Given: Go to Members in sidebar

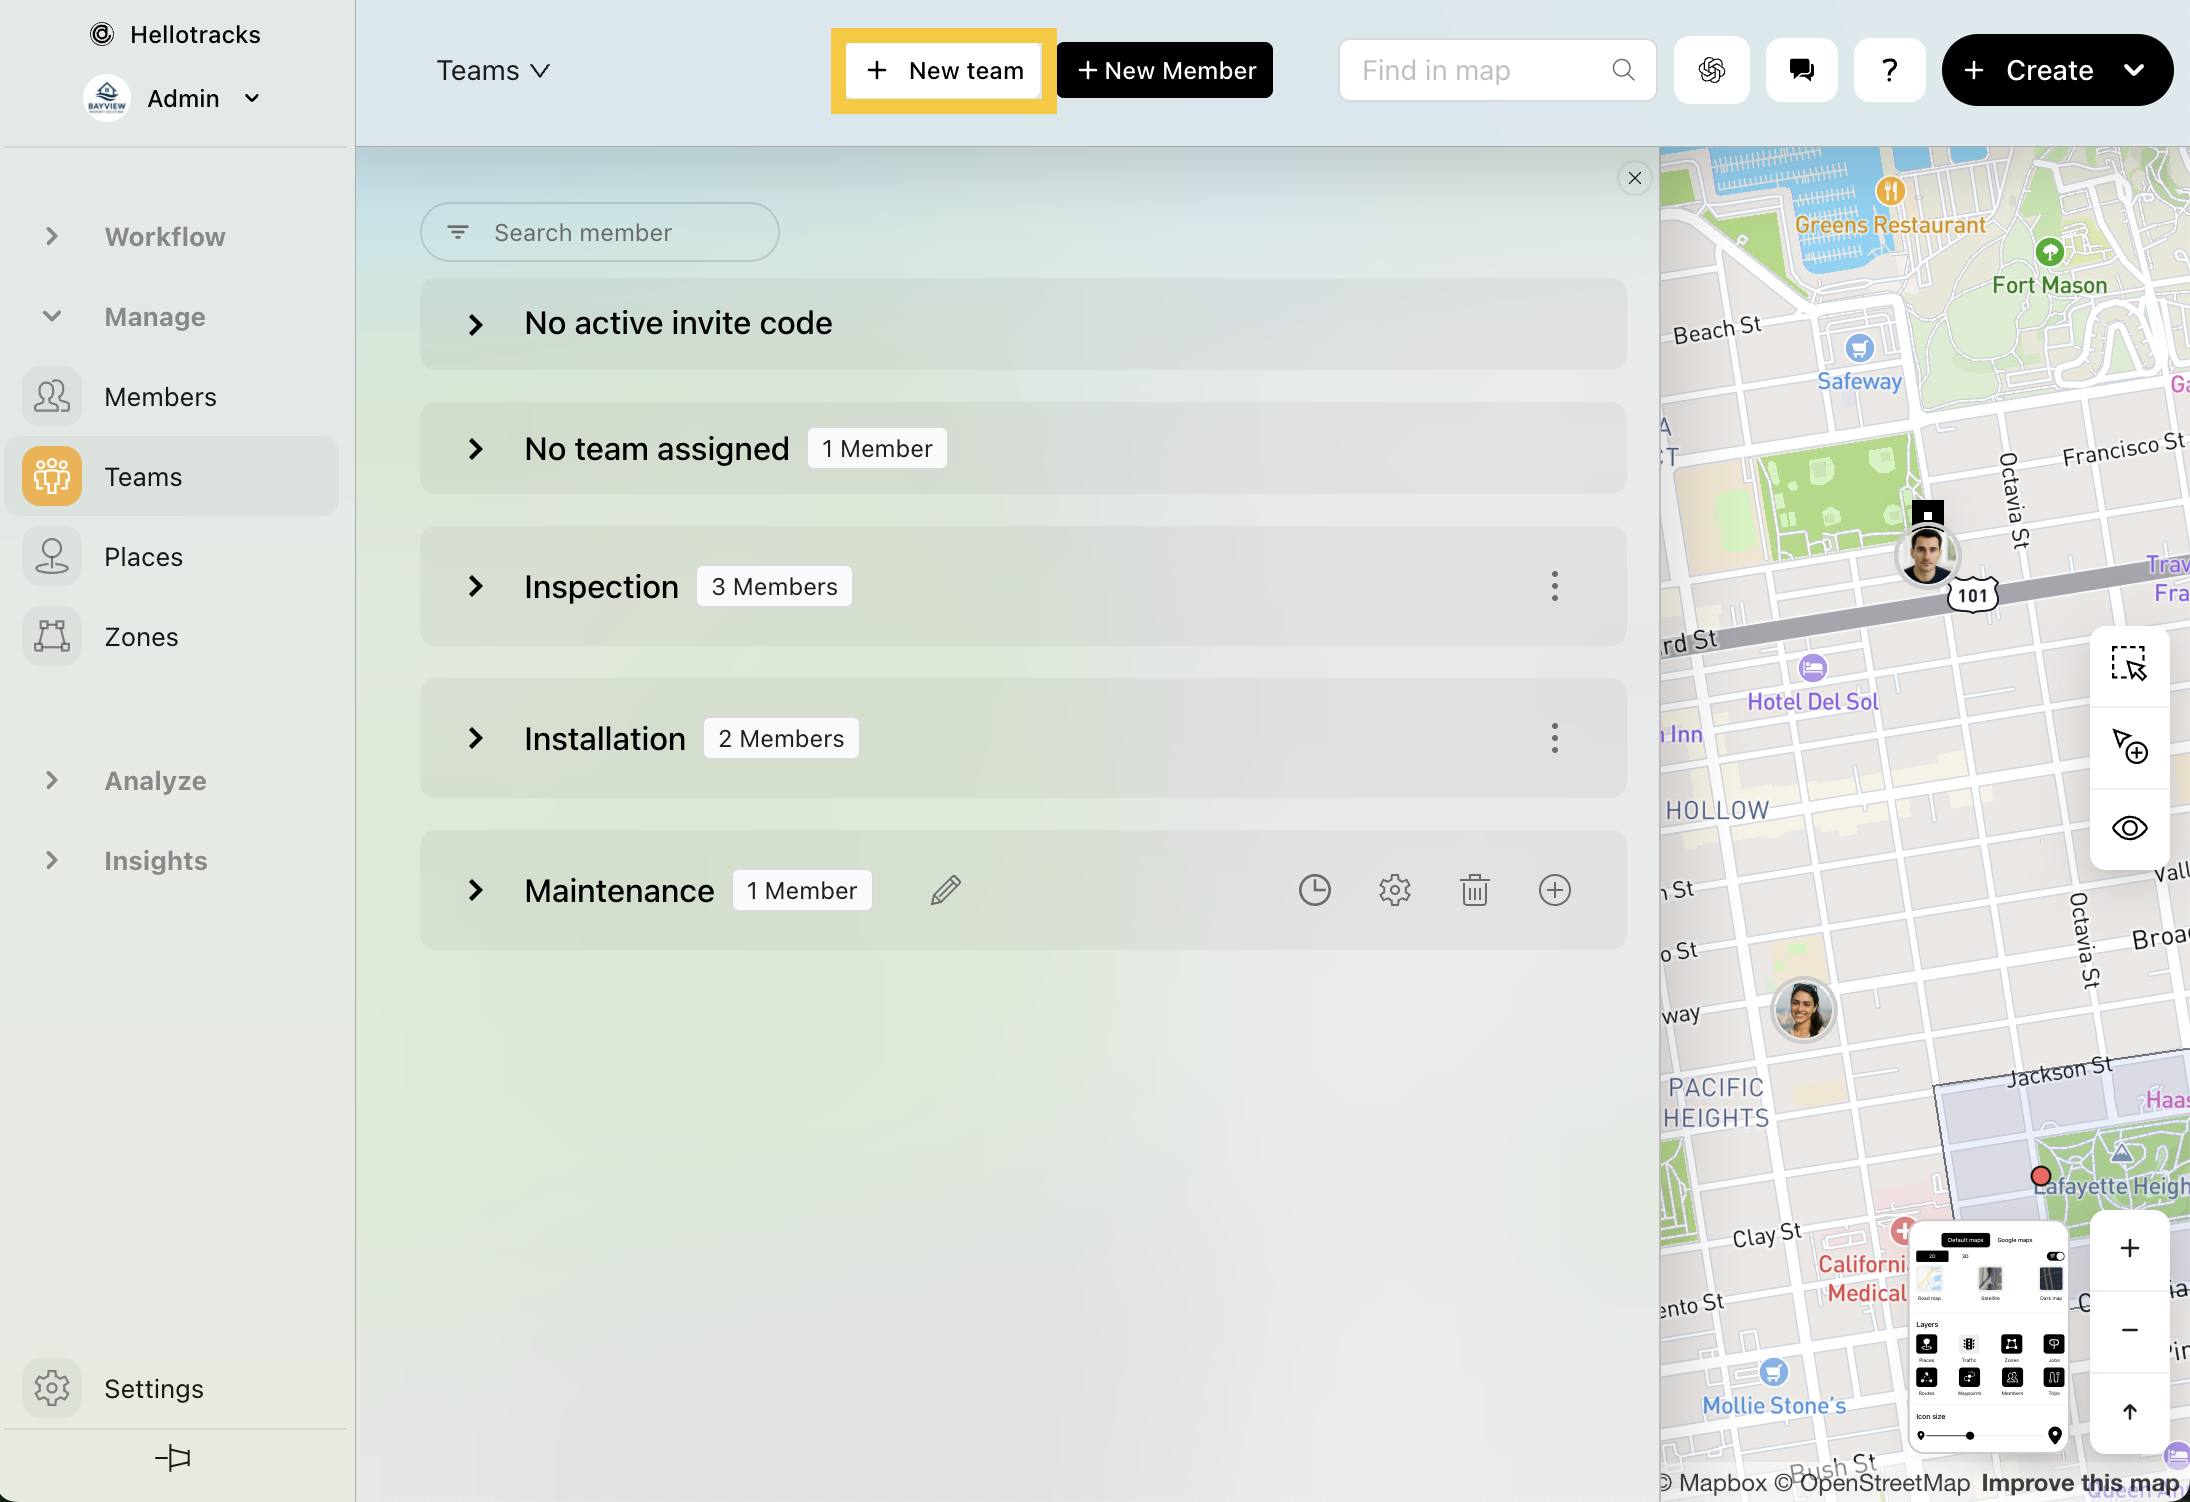Looking at the screenshot, I should [x=172, y=396].
